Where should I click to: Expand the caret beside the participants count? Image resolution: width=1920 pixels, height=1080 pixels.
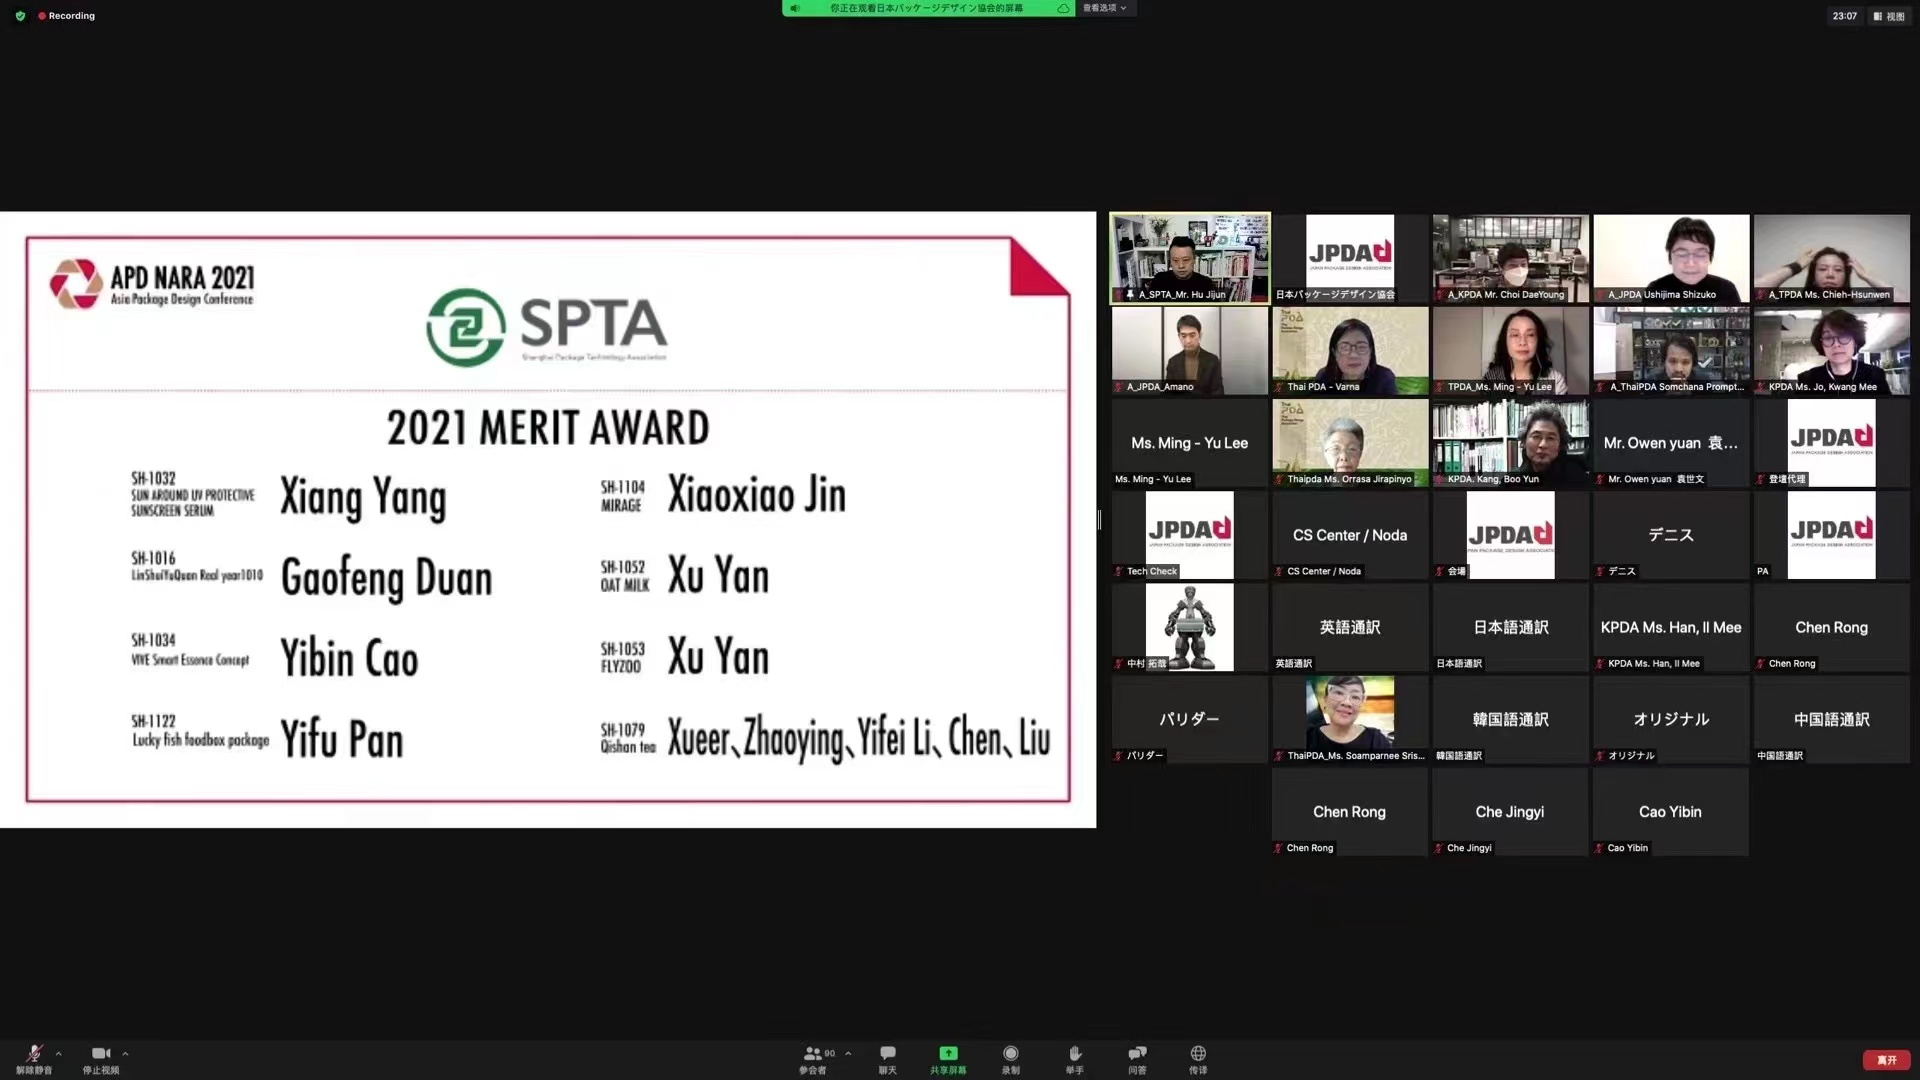pyautogui.click(x=848, y=1053)
